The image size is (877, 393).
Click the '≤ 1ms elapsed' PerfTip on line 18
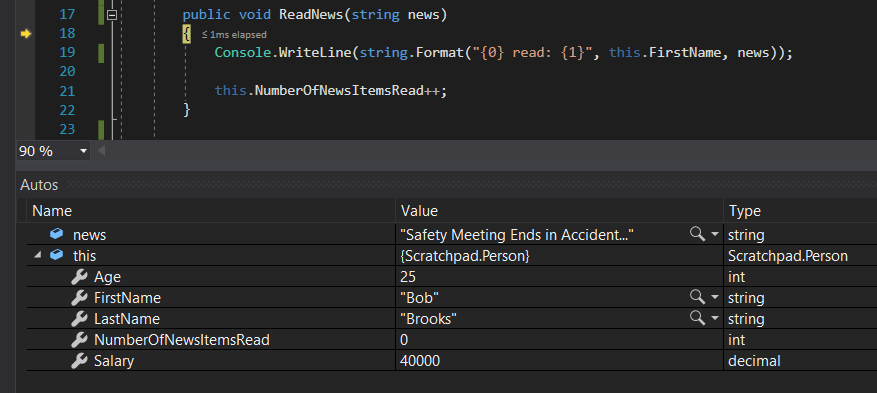coord(234,35)
